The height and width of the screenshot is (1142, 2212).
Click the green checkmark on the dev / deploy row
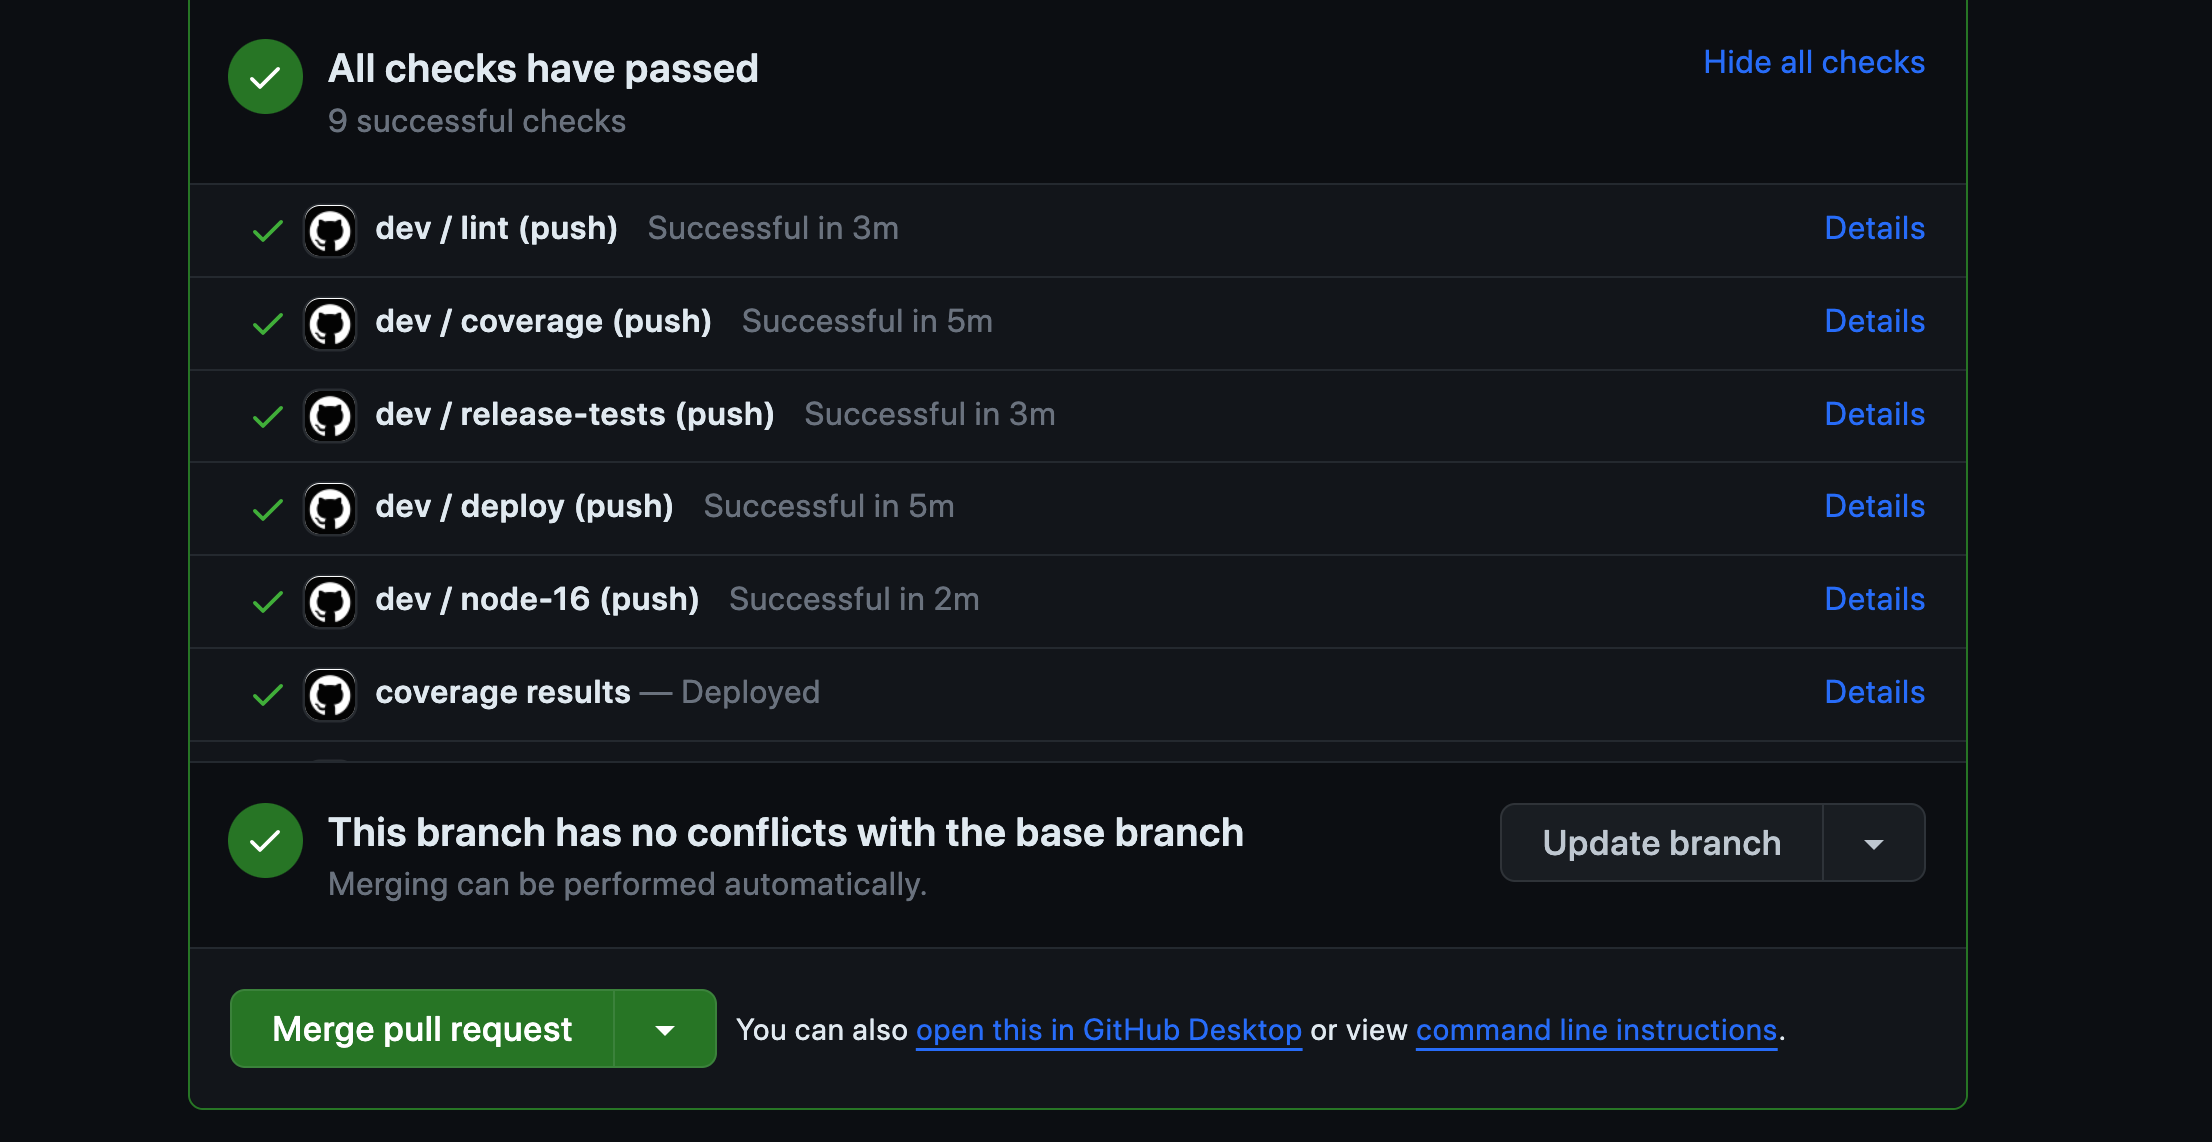tap(267, 508)
